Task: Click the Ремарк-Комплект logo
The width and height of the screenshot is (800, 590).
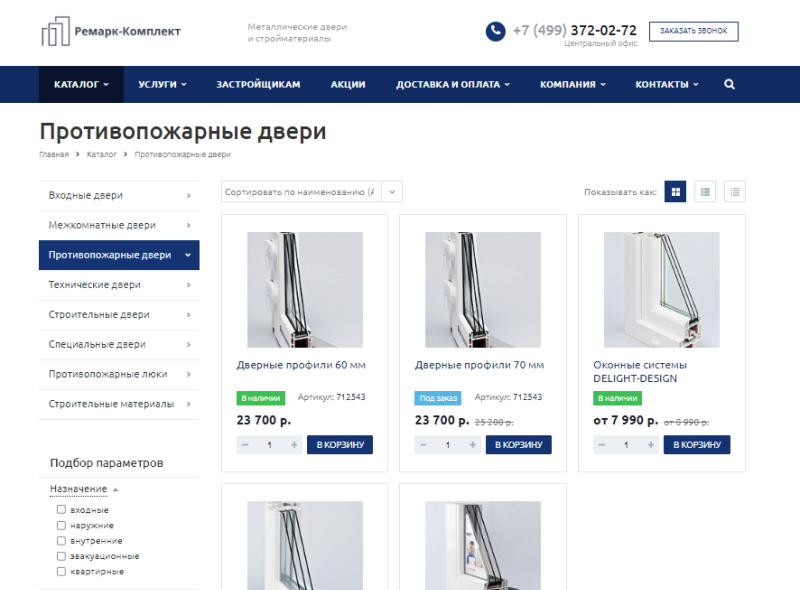Action: point(111,32)
